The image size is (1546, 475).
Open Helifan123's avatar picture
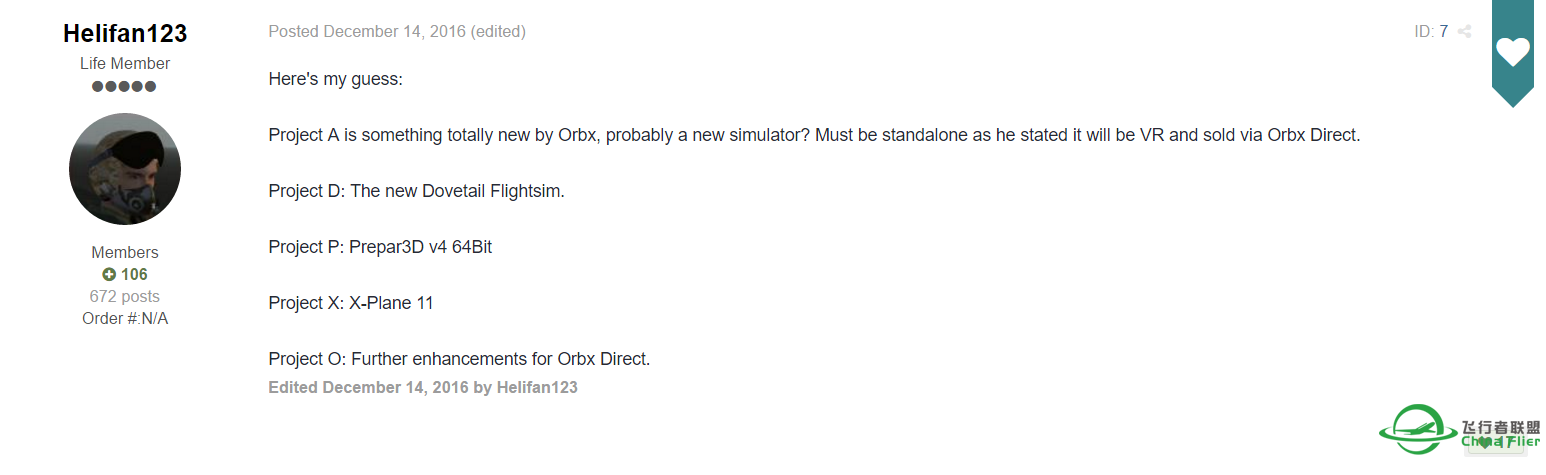point(125,169)
